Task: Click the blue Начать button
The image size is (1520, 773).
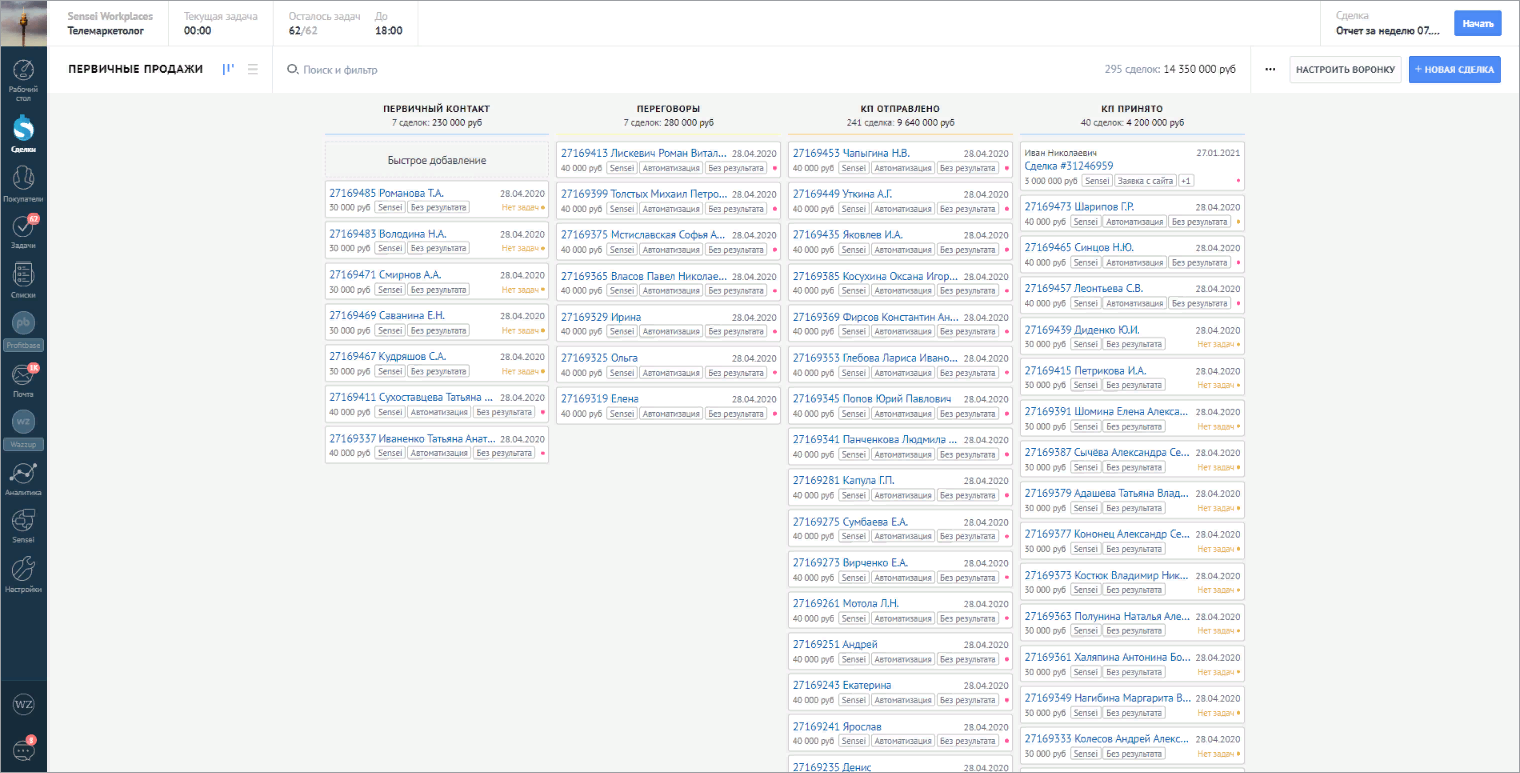Action: tap(1477, 23)
